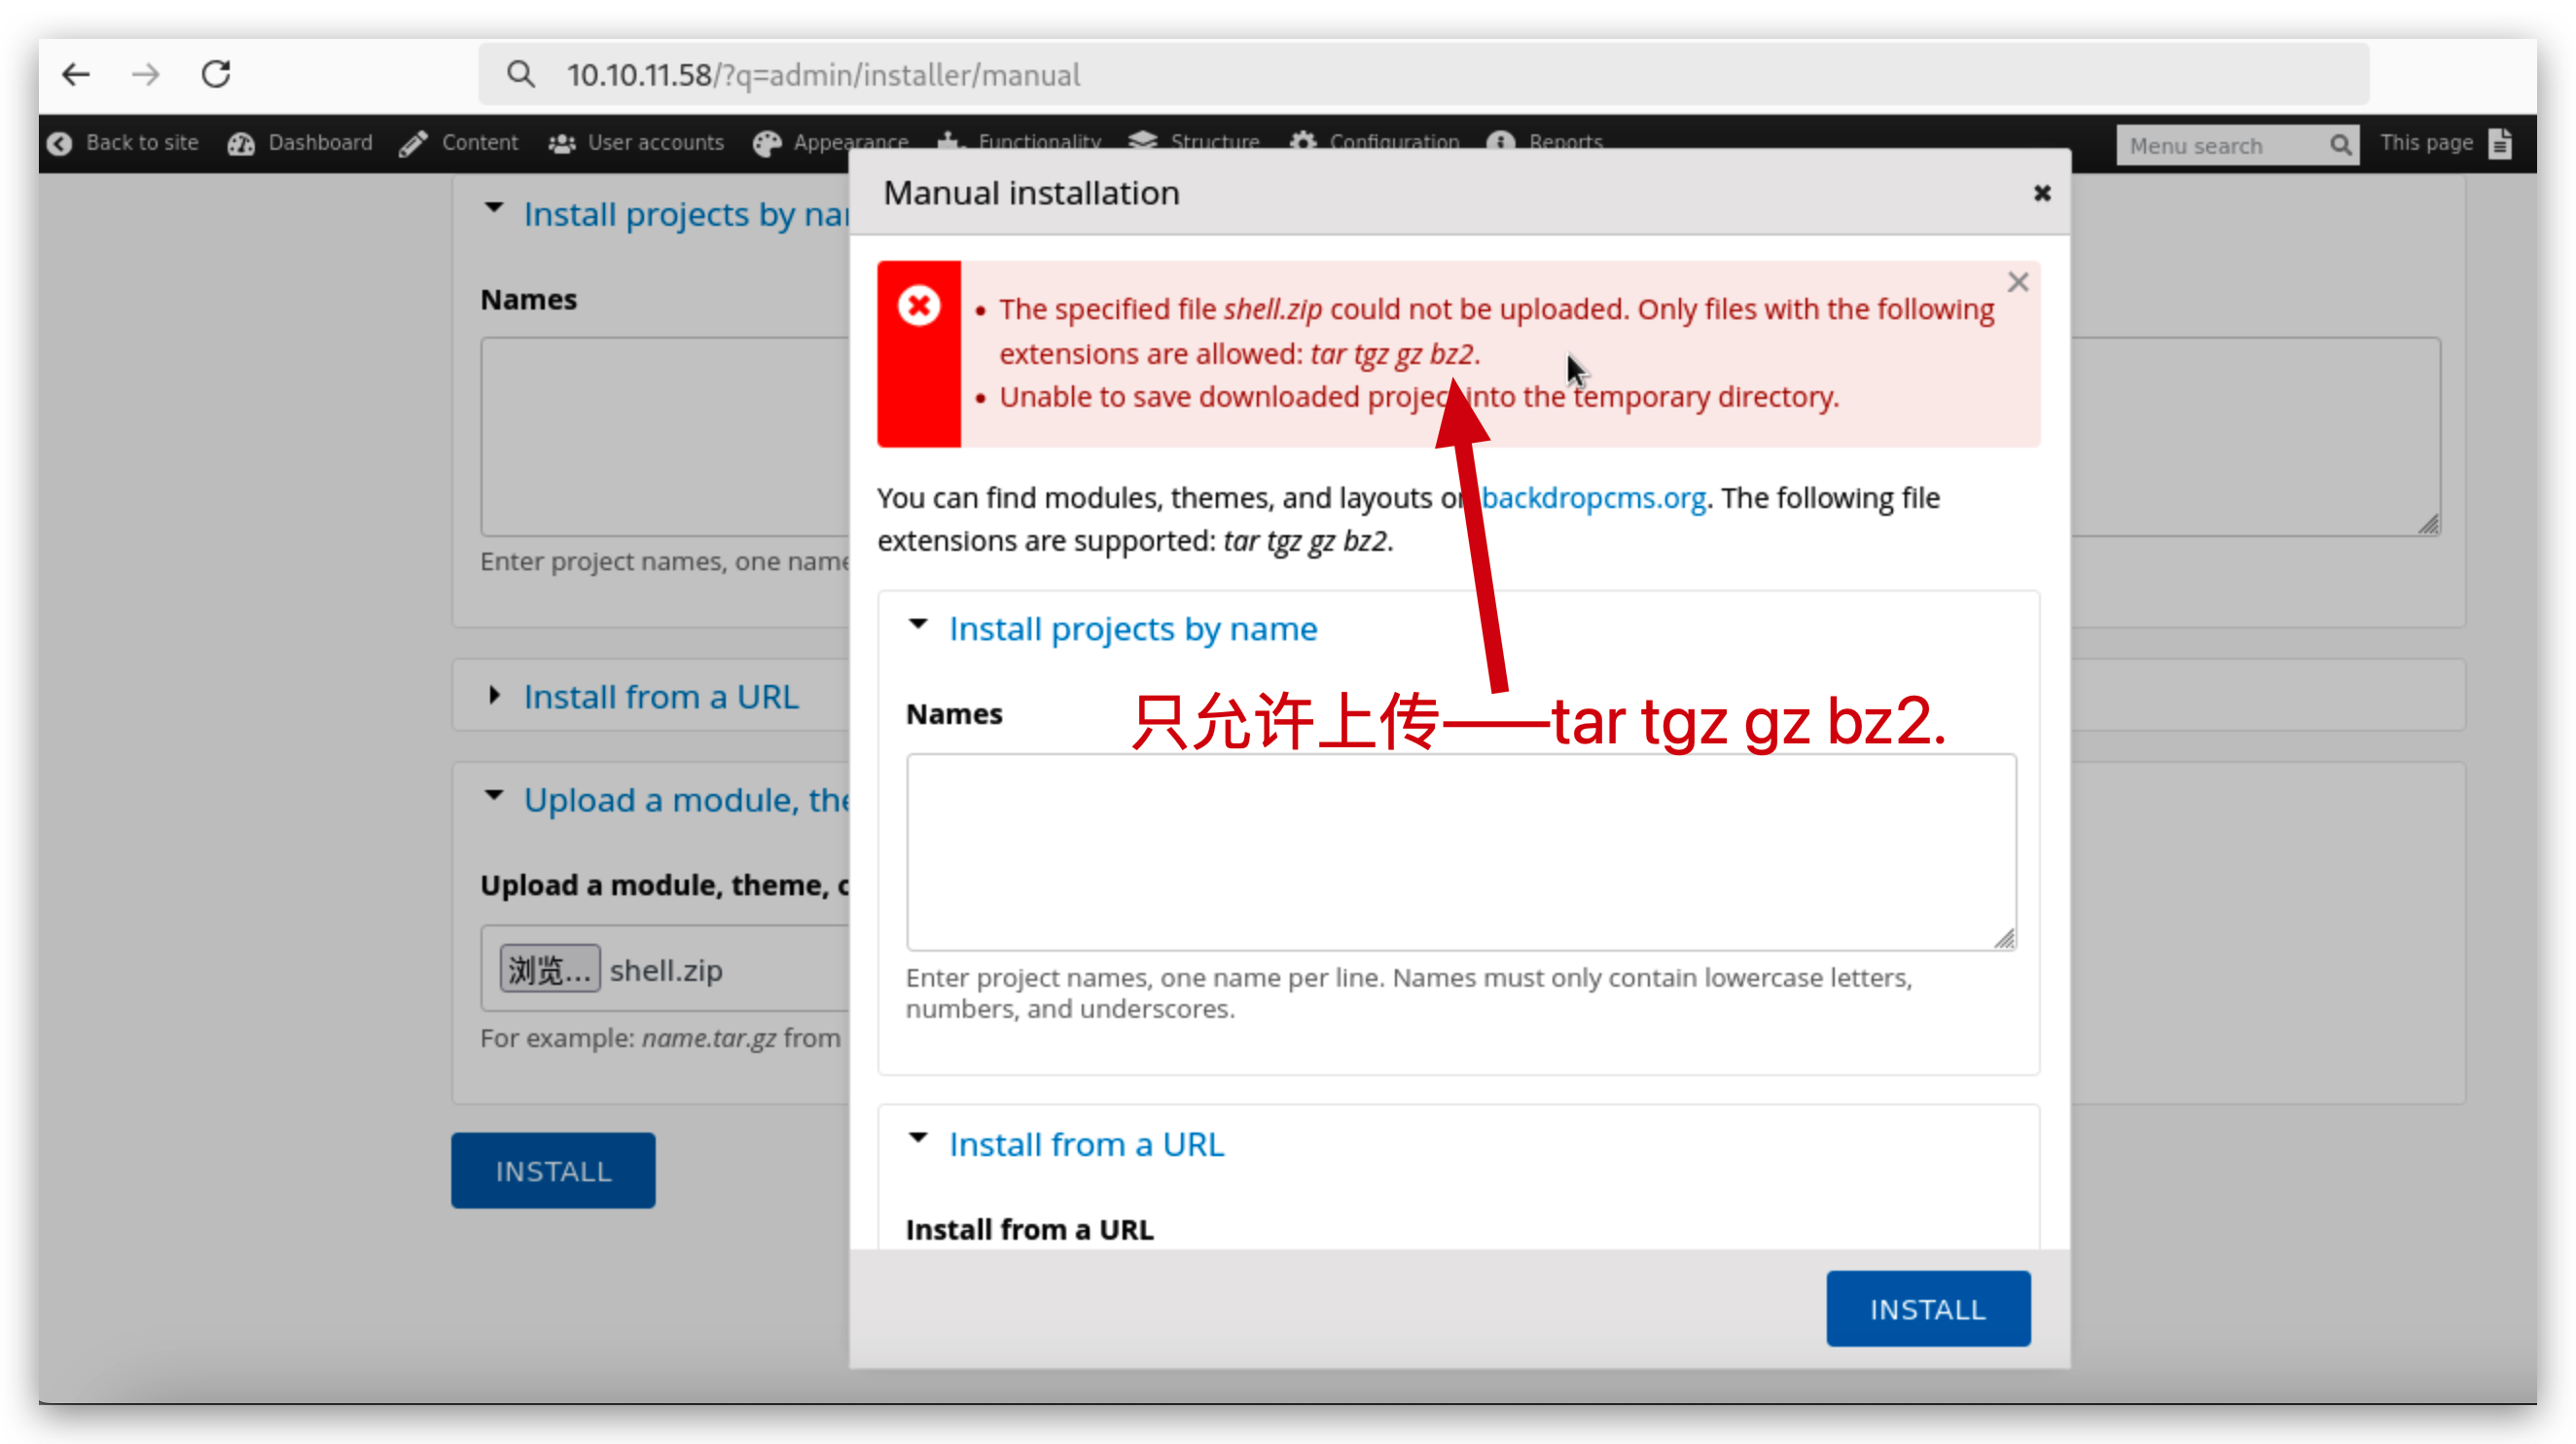Click the Dashboard gauge icon
Viewport: 2576px width, 1444px height.
coord(241,144)
